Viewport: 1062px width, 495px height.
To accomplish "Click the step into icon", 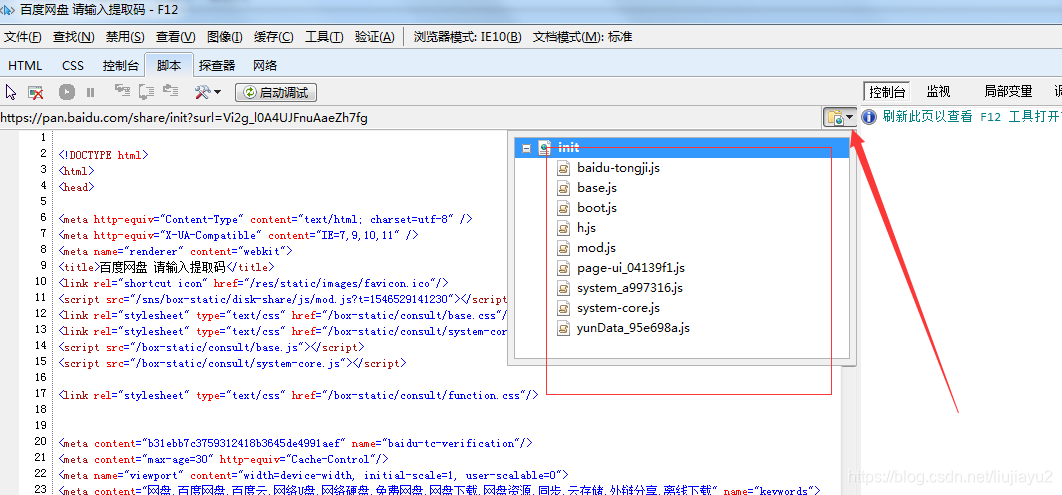I will tap(122, 91).
